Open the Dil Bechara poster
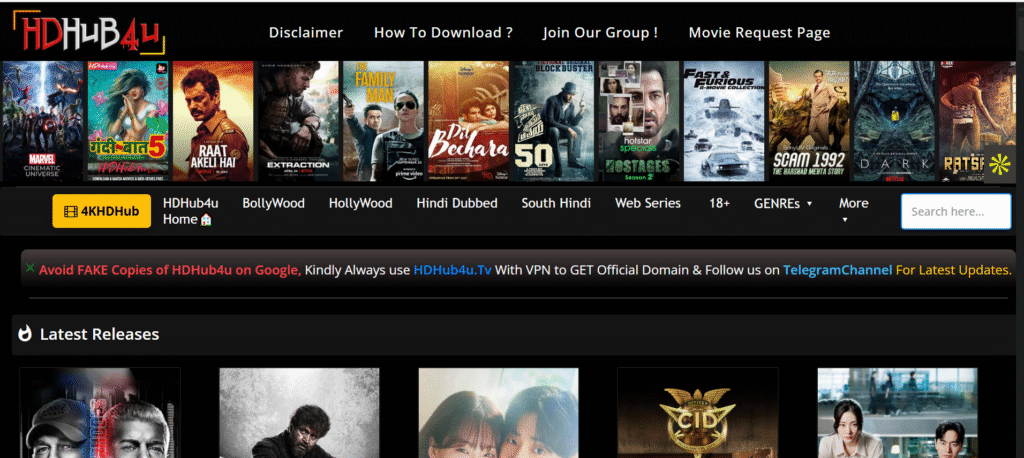This screenshot has width=1024, height=458. pyautogui.click(x=468, y=121)
